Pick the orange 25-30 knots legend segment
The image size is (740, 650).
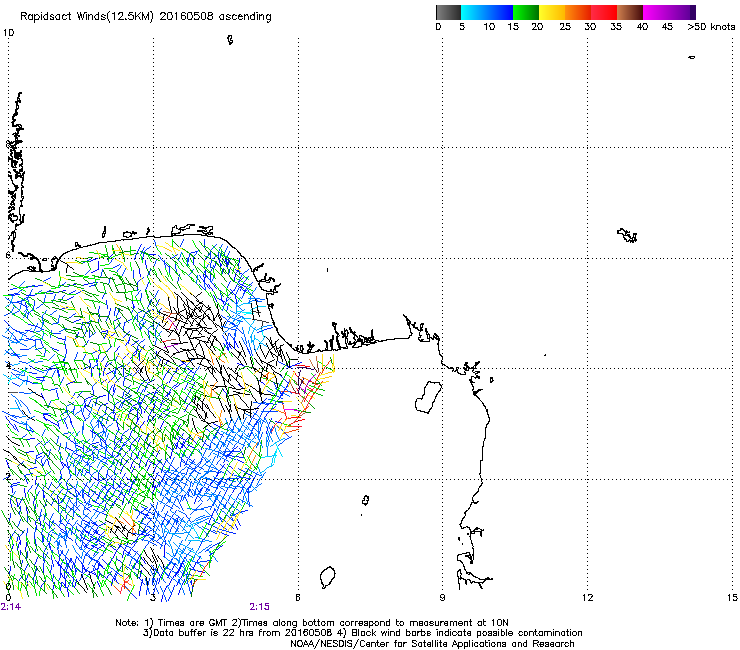coord(578,12)
